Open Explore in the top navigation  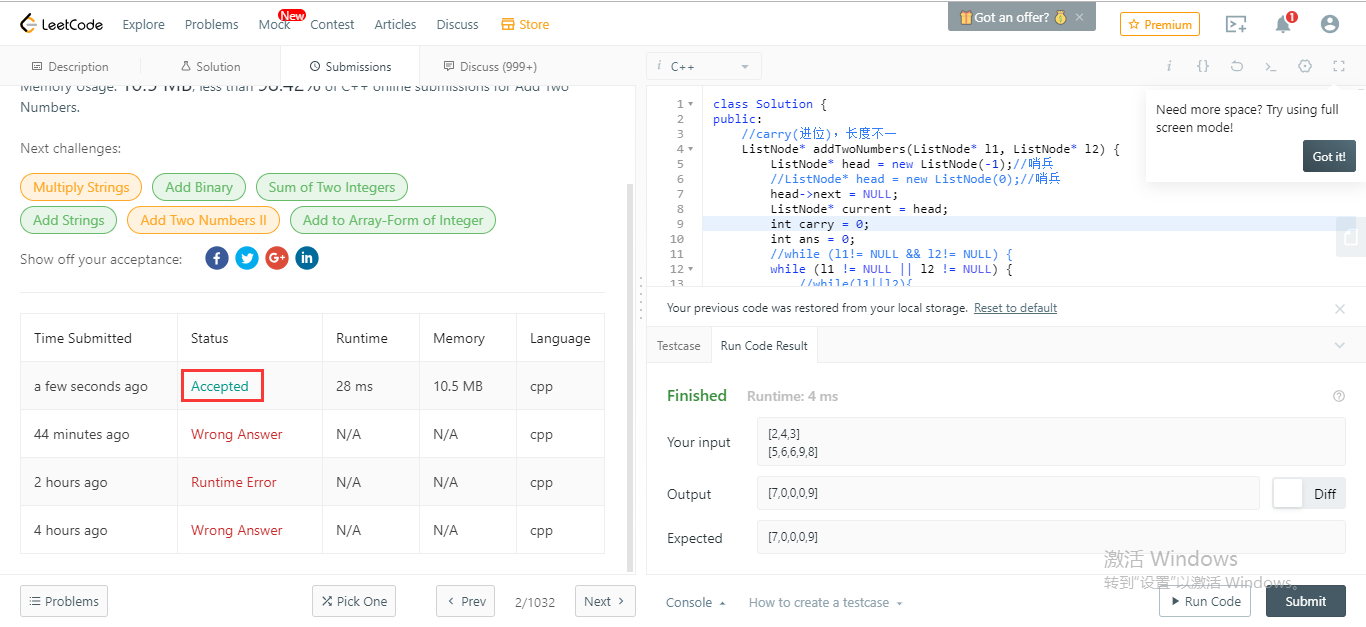tap(143, 24)
